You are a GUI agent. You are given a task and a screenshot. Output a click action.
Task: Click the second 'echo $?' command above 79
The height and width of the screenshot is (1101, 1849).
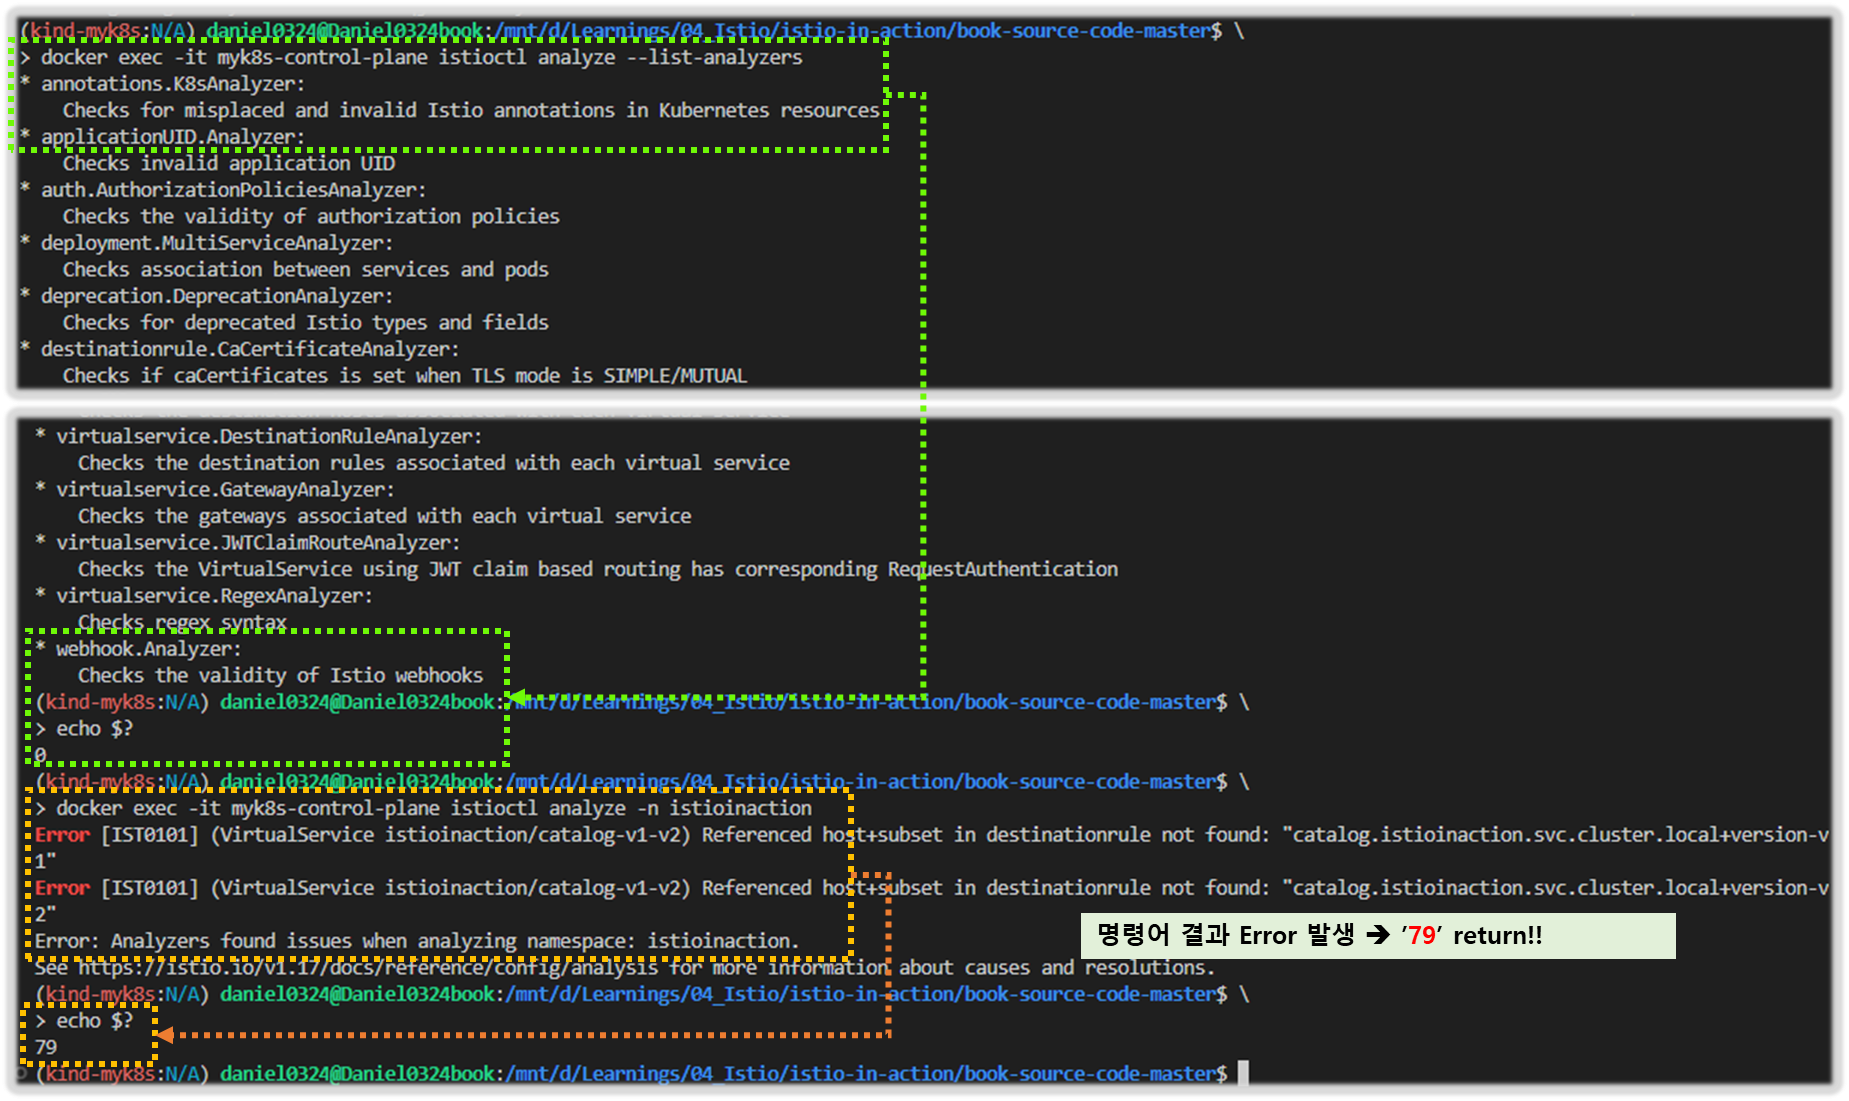coord(94,1021)
